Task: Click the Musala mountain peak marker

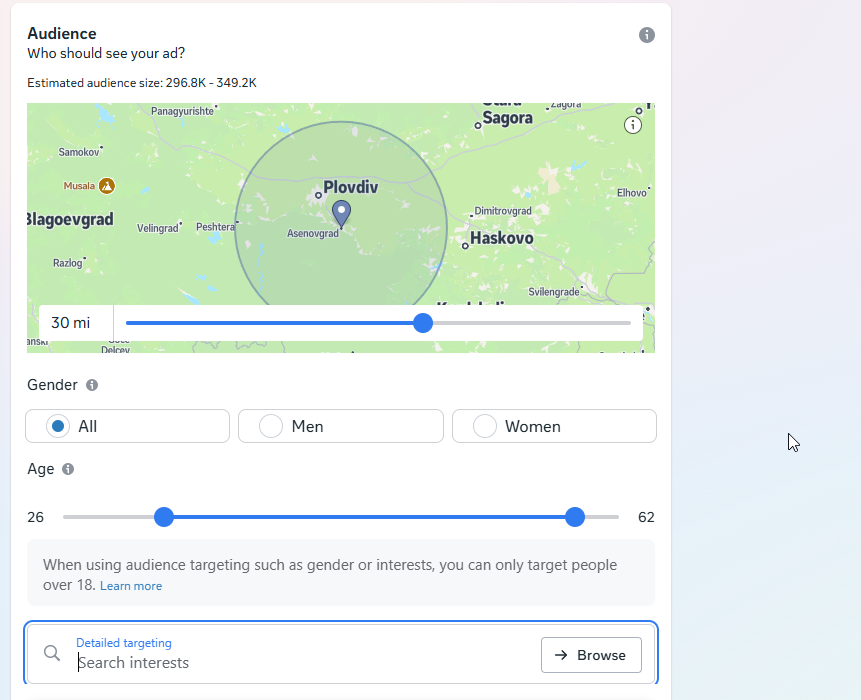Action: click(107, 186)
